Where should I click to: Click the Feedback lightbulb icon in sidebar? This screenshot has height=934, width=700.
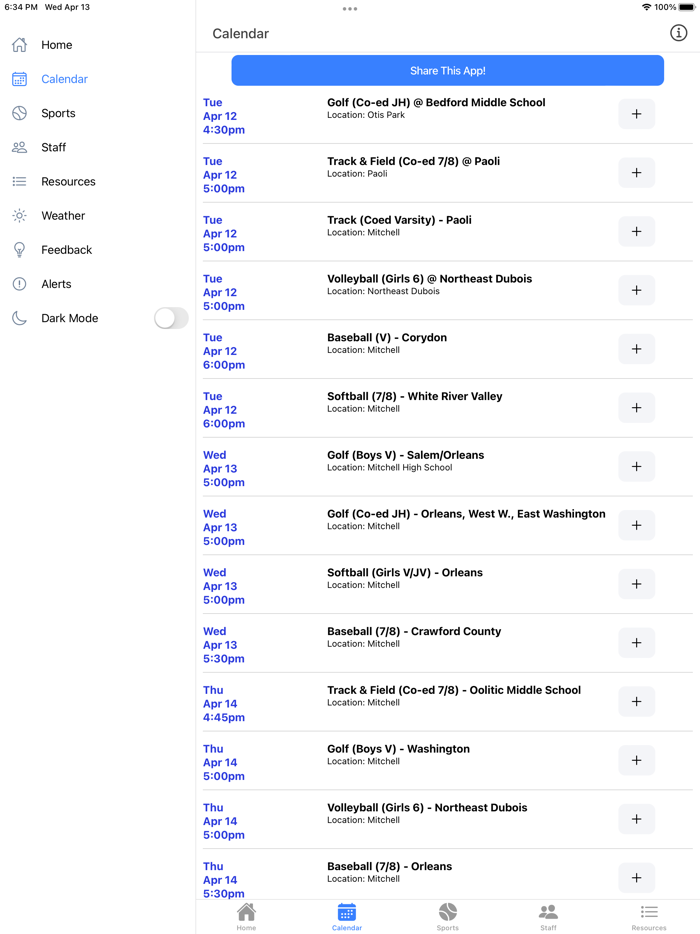20,250
